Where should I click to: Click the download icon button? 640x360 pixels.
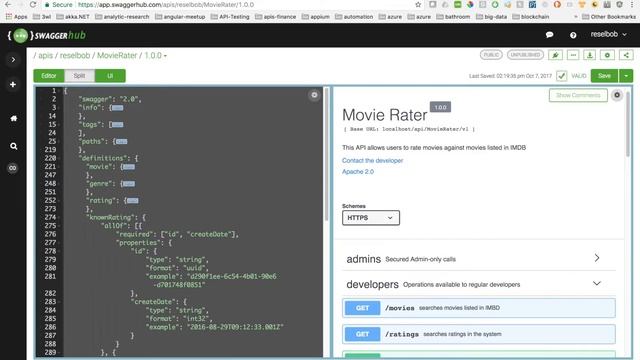[x=590, y=55]
